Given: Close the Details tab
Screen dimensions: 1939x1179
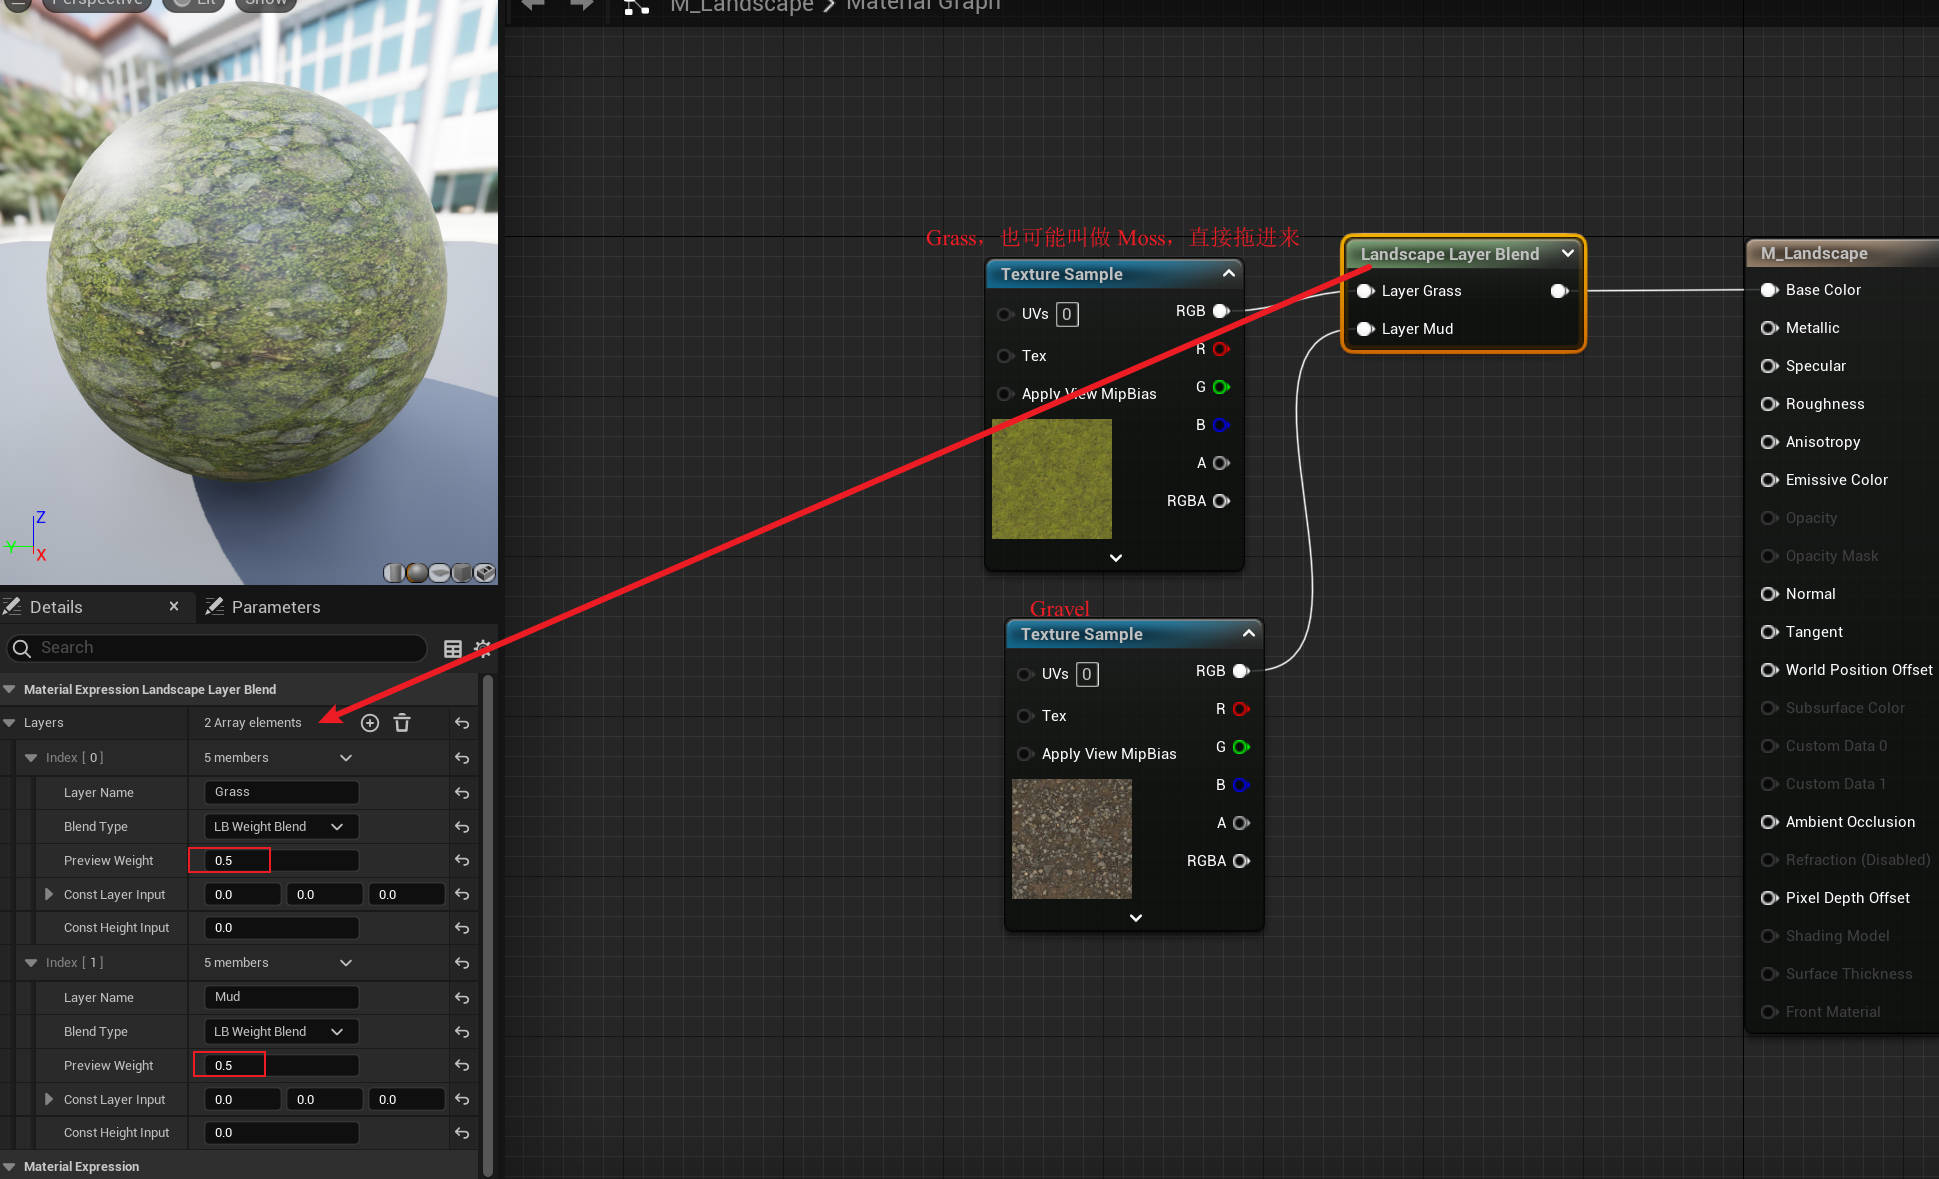Looking at the screenshot, I should pyautogui.click(x=174, y=606).
